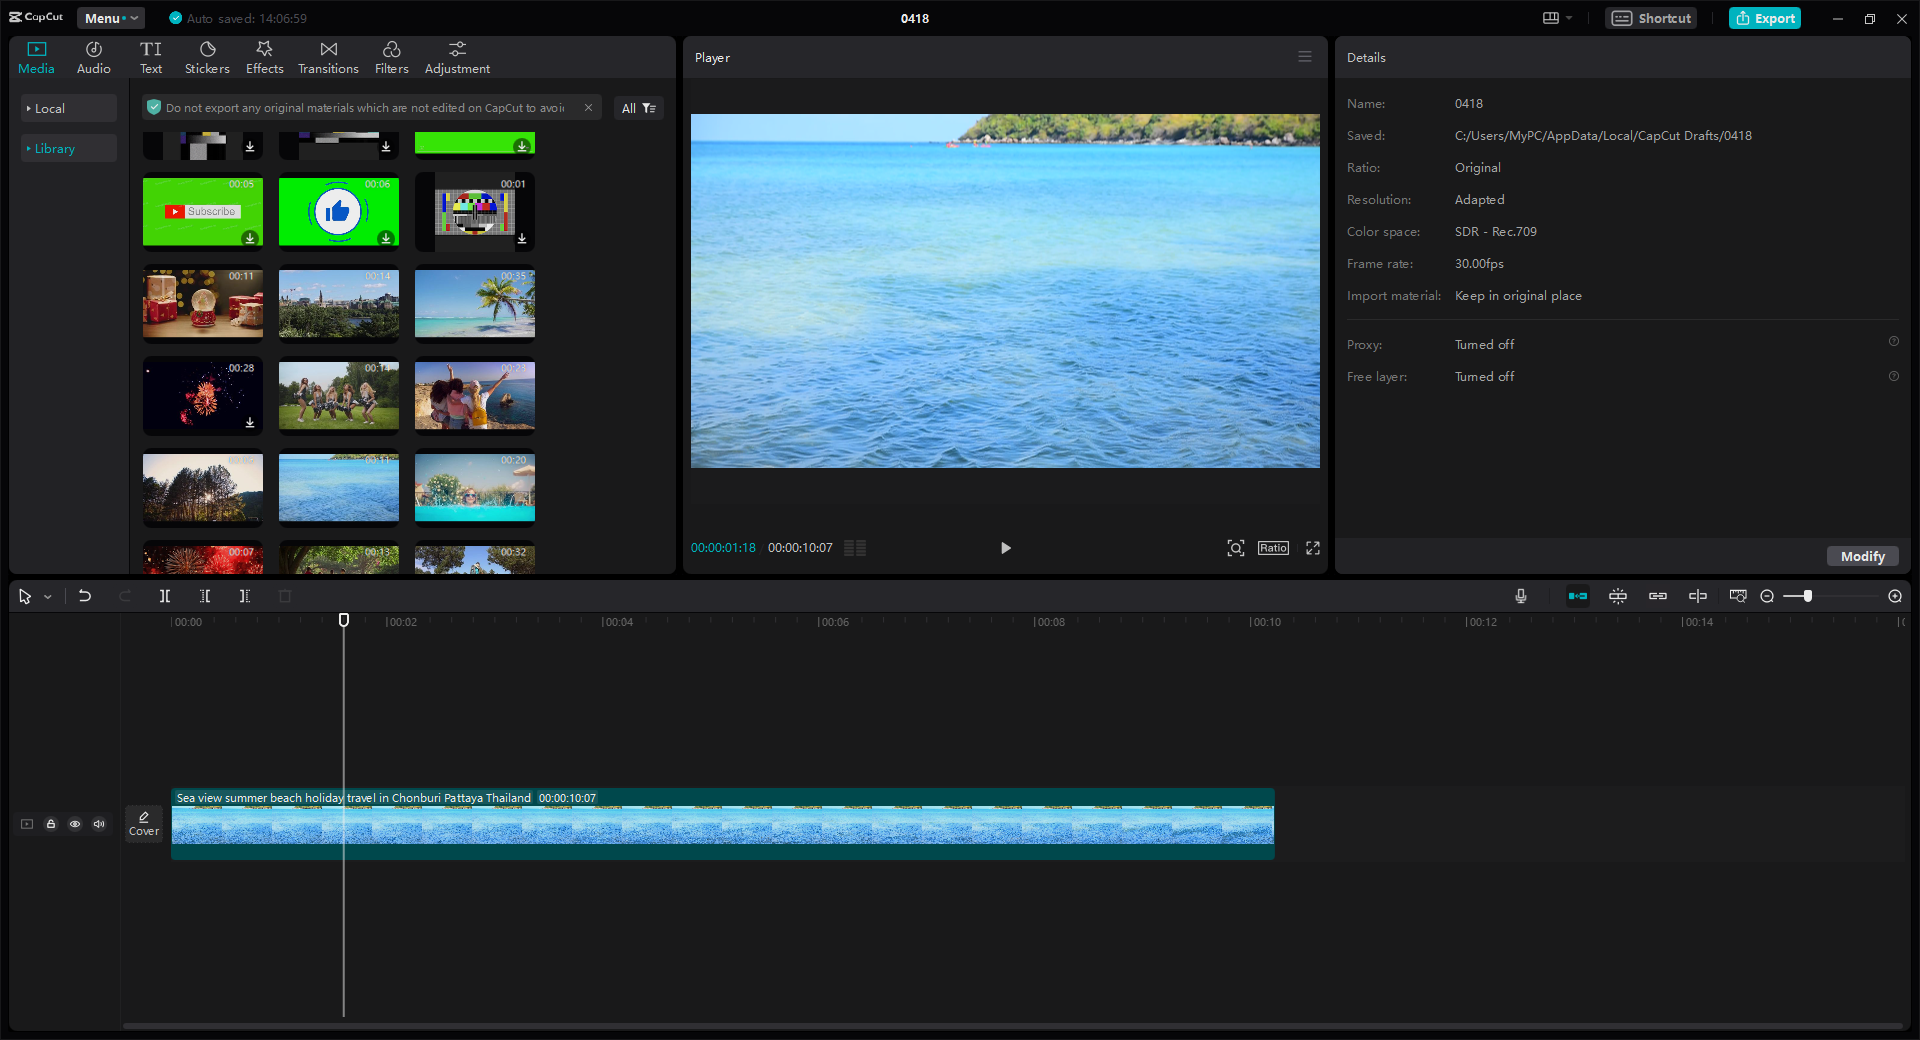This screenshot has height=1040, width=1920.
Task: Open the Menu dropdown
Action: pos(110,18)
